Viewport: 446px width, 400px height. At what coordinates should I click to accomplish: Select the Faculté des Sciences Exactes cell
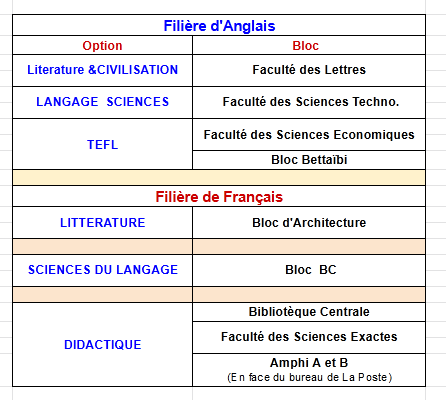[309, 337]
